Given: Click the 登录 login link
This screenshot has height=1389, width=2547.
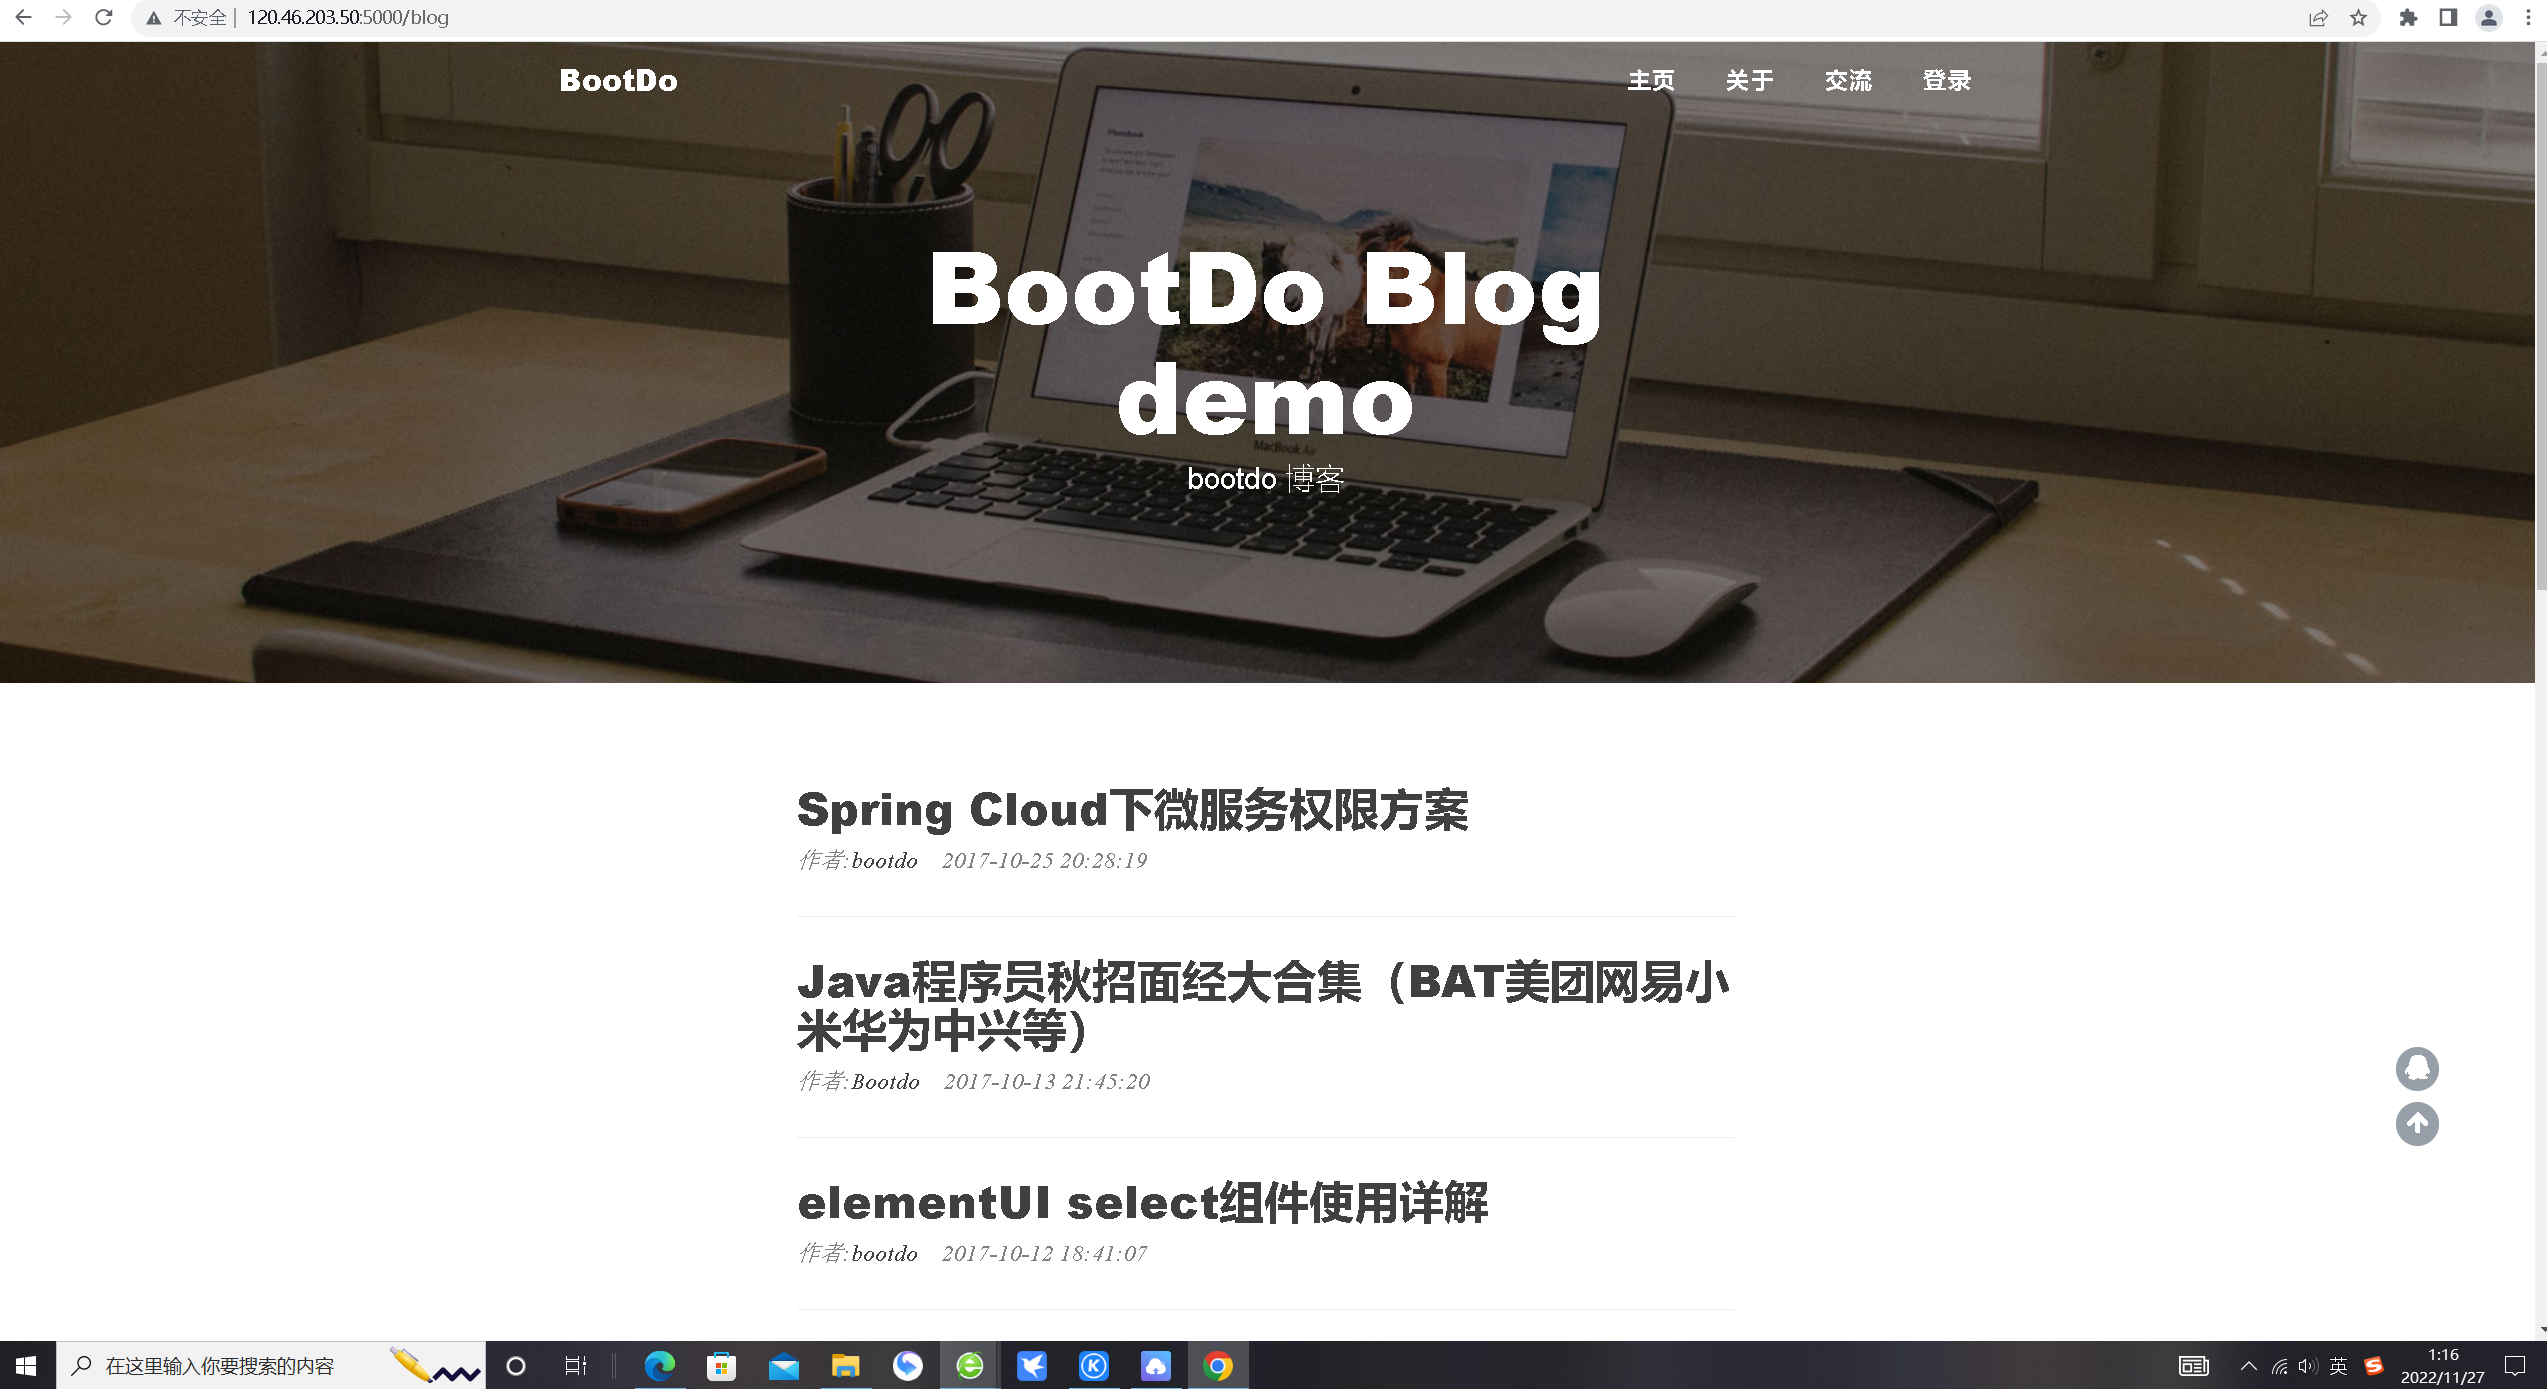Looking at the screenshot, I should [1946, 80].
